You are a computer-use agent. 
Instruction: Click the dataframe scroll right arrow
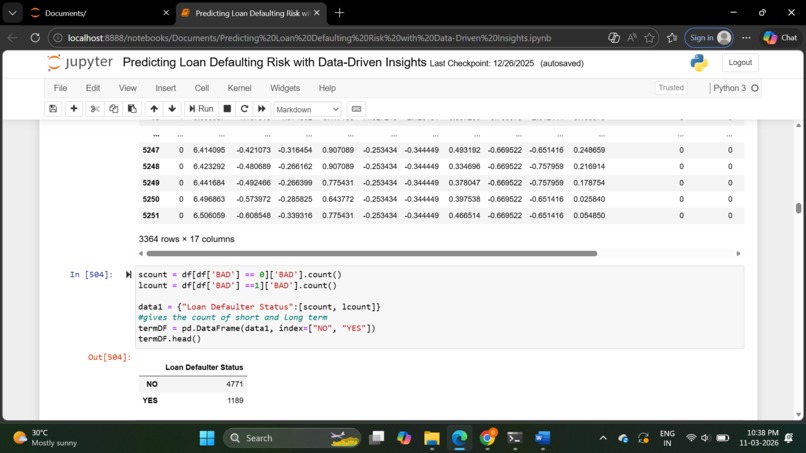click(x=738, y=253)
